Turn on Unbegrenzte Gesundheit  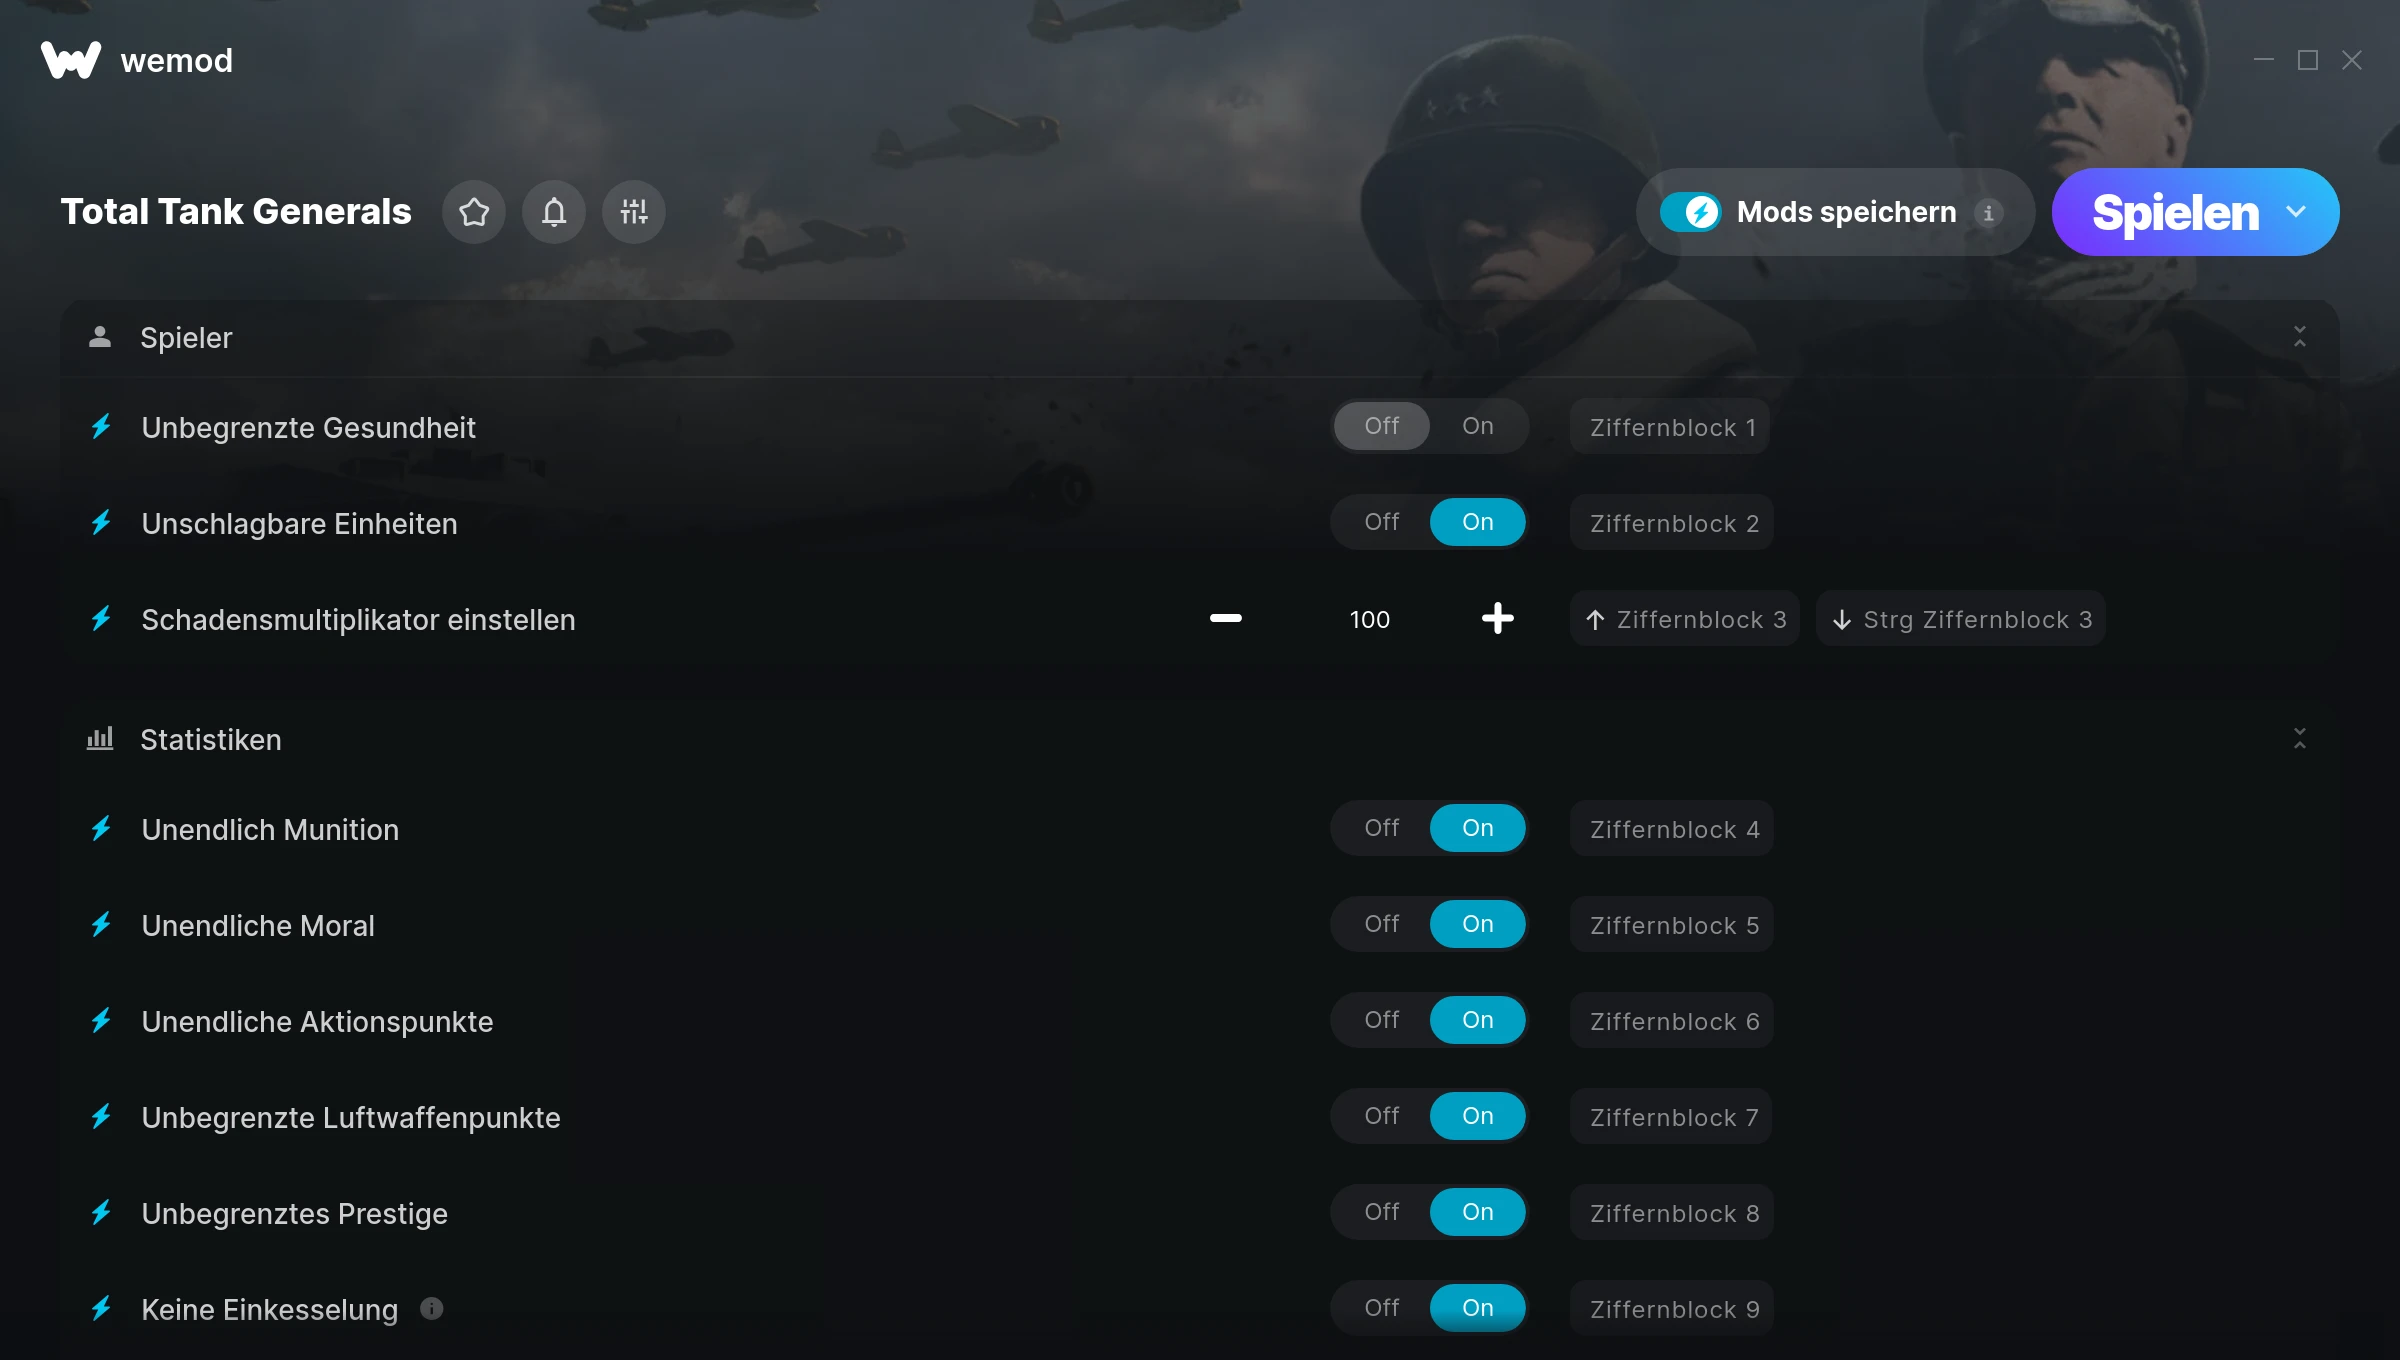[1478, 426]
